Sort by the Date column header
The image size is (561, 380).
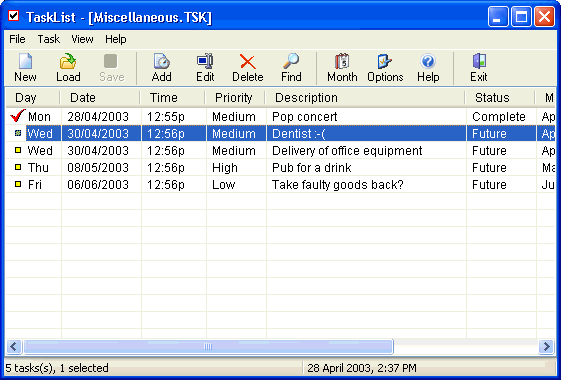tap(100, 98)
